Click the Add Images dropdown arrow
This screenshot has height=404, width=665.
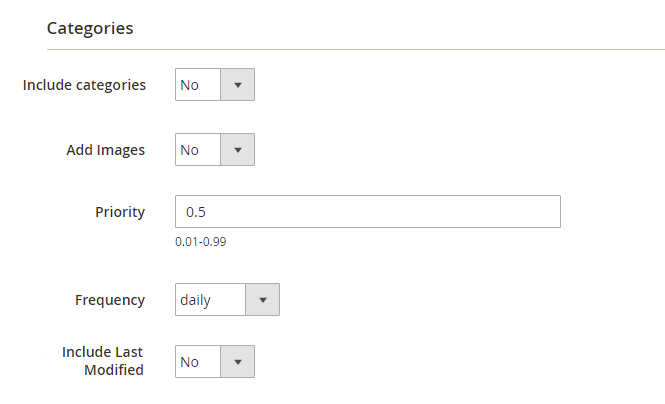(x=238, y=150)
